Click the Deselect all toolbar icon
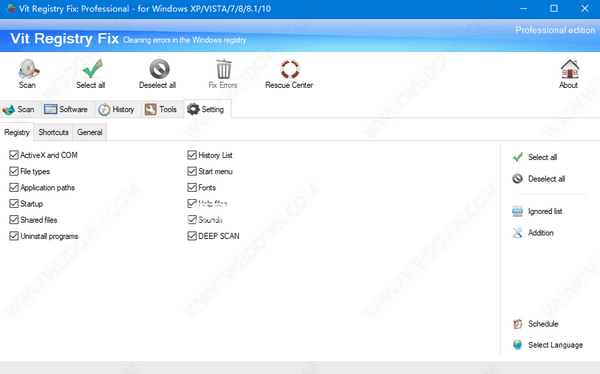The height and width of the screenshot is (374, 600). tap(159, 69)
